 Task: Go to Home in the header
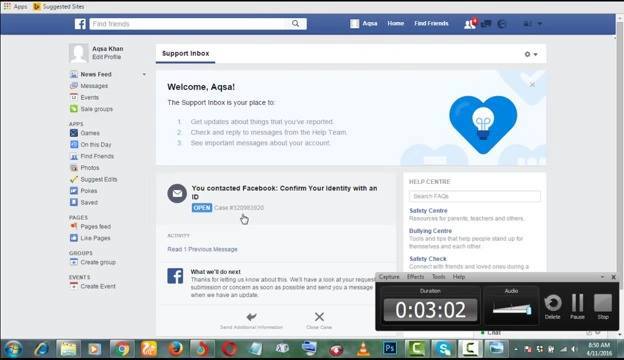[396, 23]
